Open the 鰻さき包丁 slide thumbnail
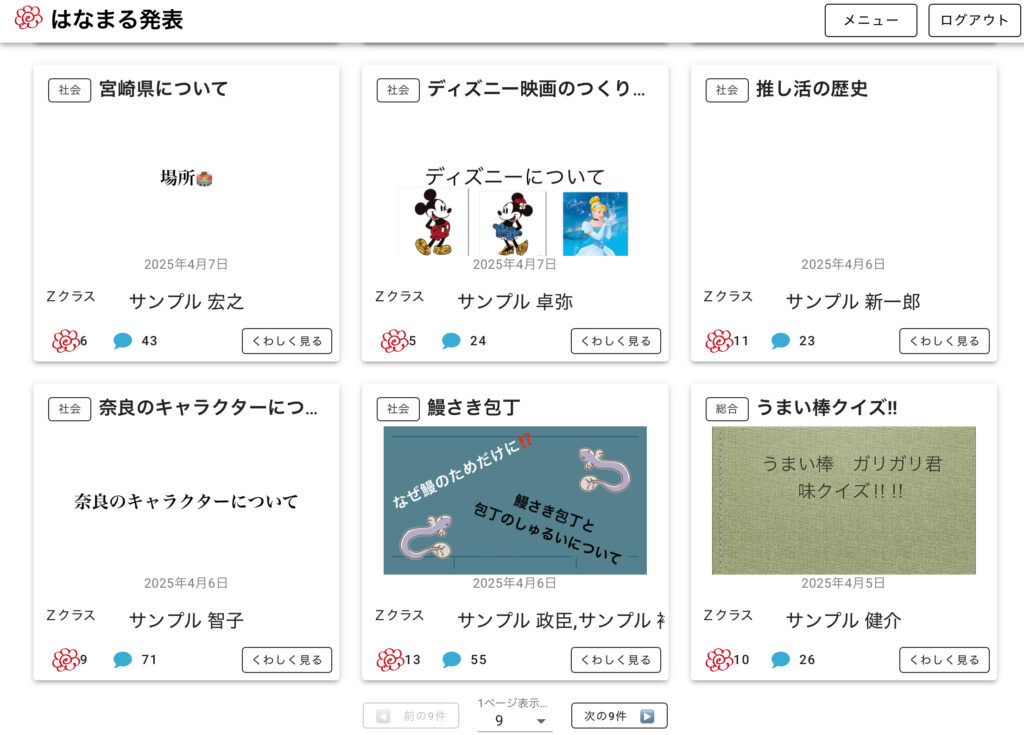1024x735 pixels. point(515,500)
